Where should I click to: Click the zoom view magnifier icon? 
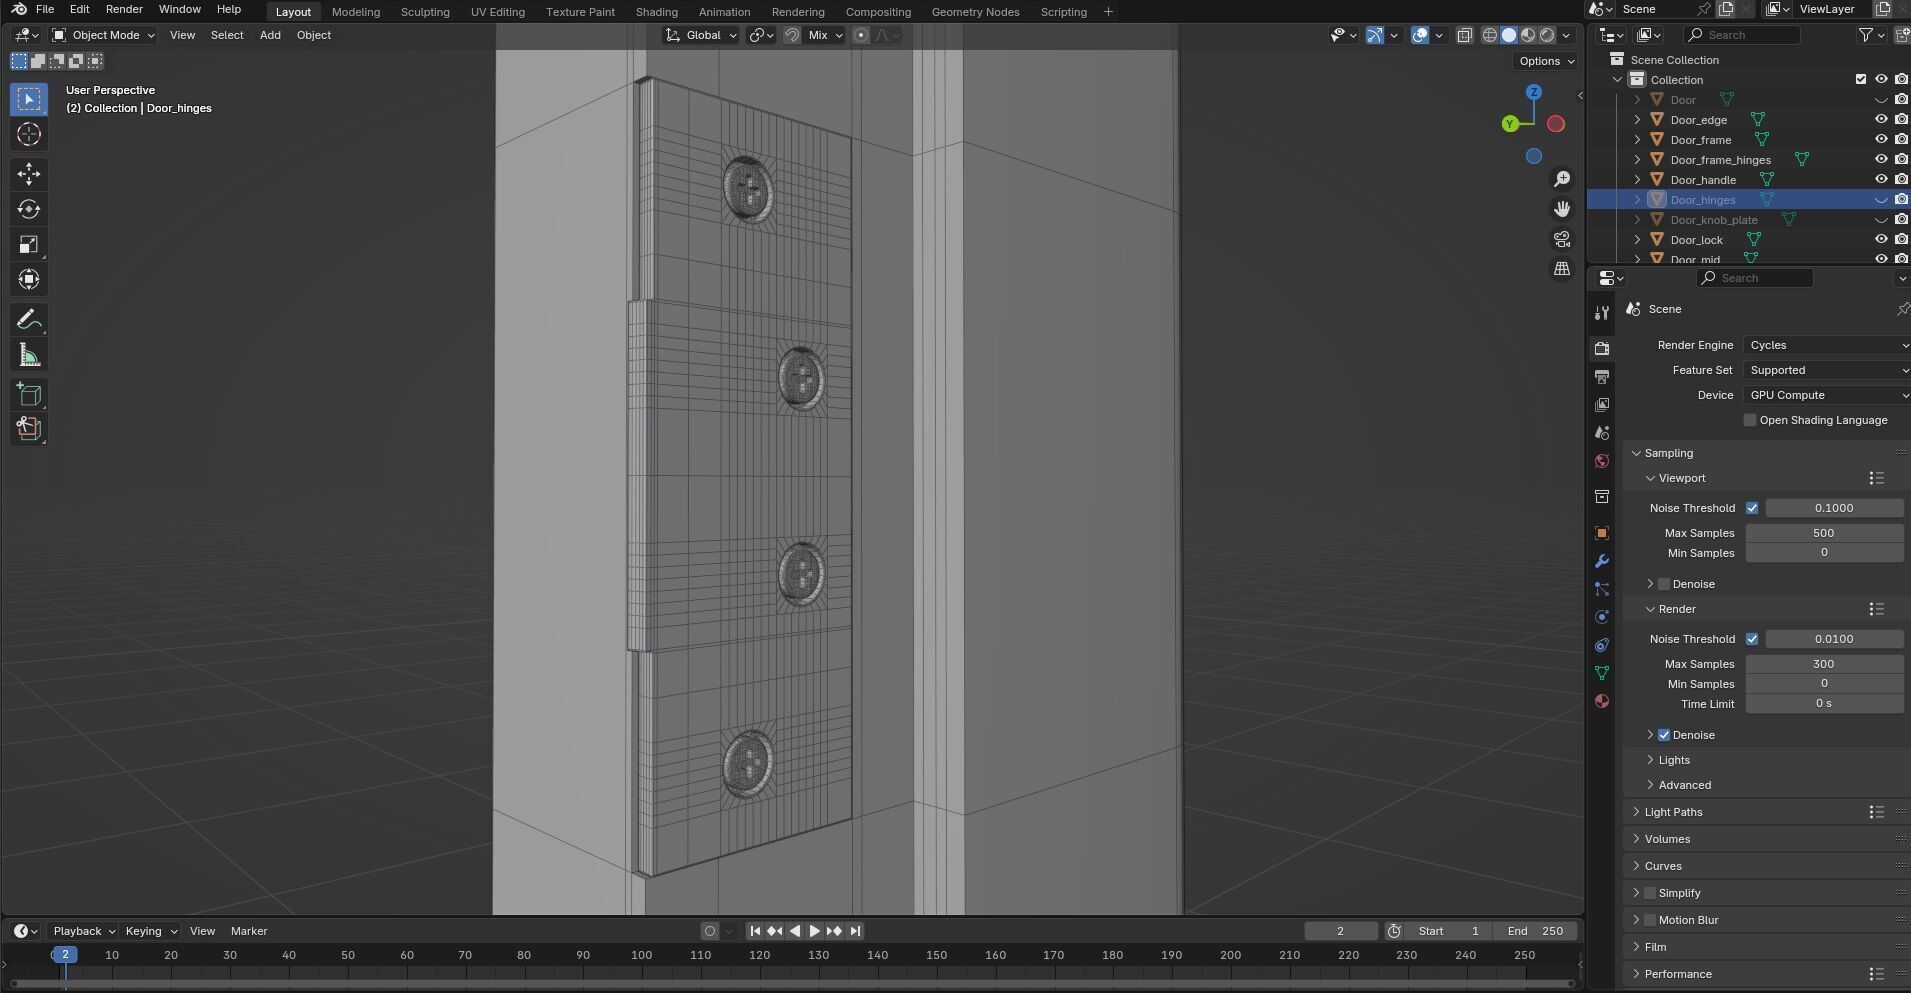click(1562, 179)
